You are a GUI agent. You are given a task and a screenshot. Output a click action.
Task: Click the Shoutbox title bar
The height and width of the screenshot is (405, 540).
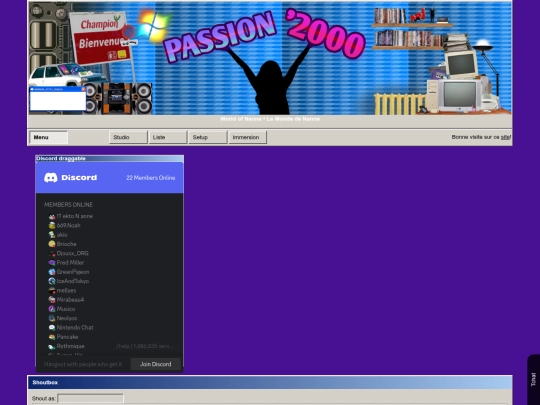tap(270, 383)
